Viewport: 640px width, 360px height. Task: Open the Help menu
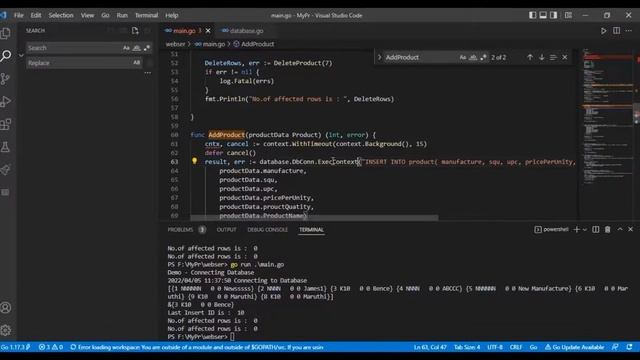(172, 15)
